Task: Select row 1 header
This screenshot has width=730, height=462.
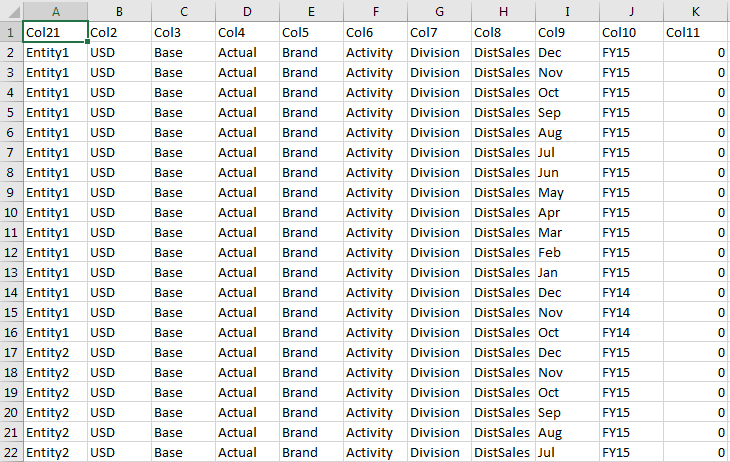Action: click(x=10, y=32)
